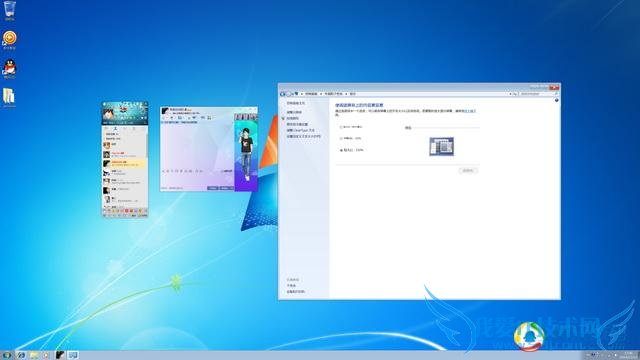
Task: Open Internet Explorer from the taskbar
Action: 21,355
